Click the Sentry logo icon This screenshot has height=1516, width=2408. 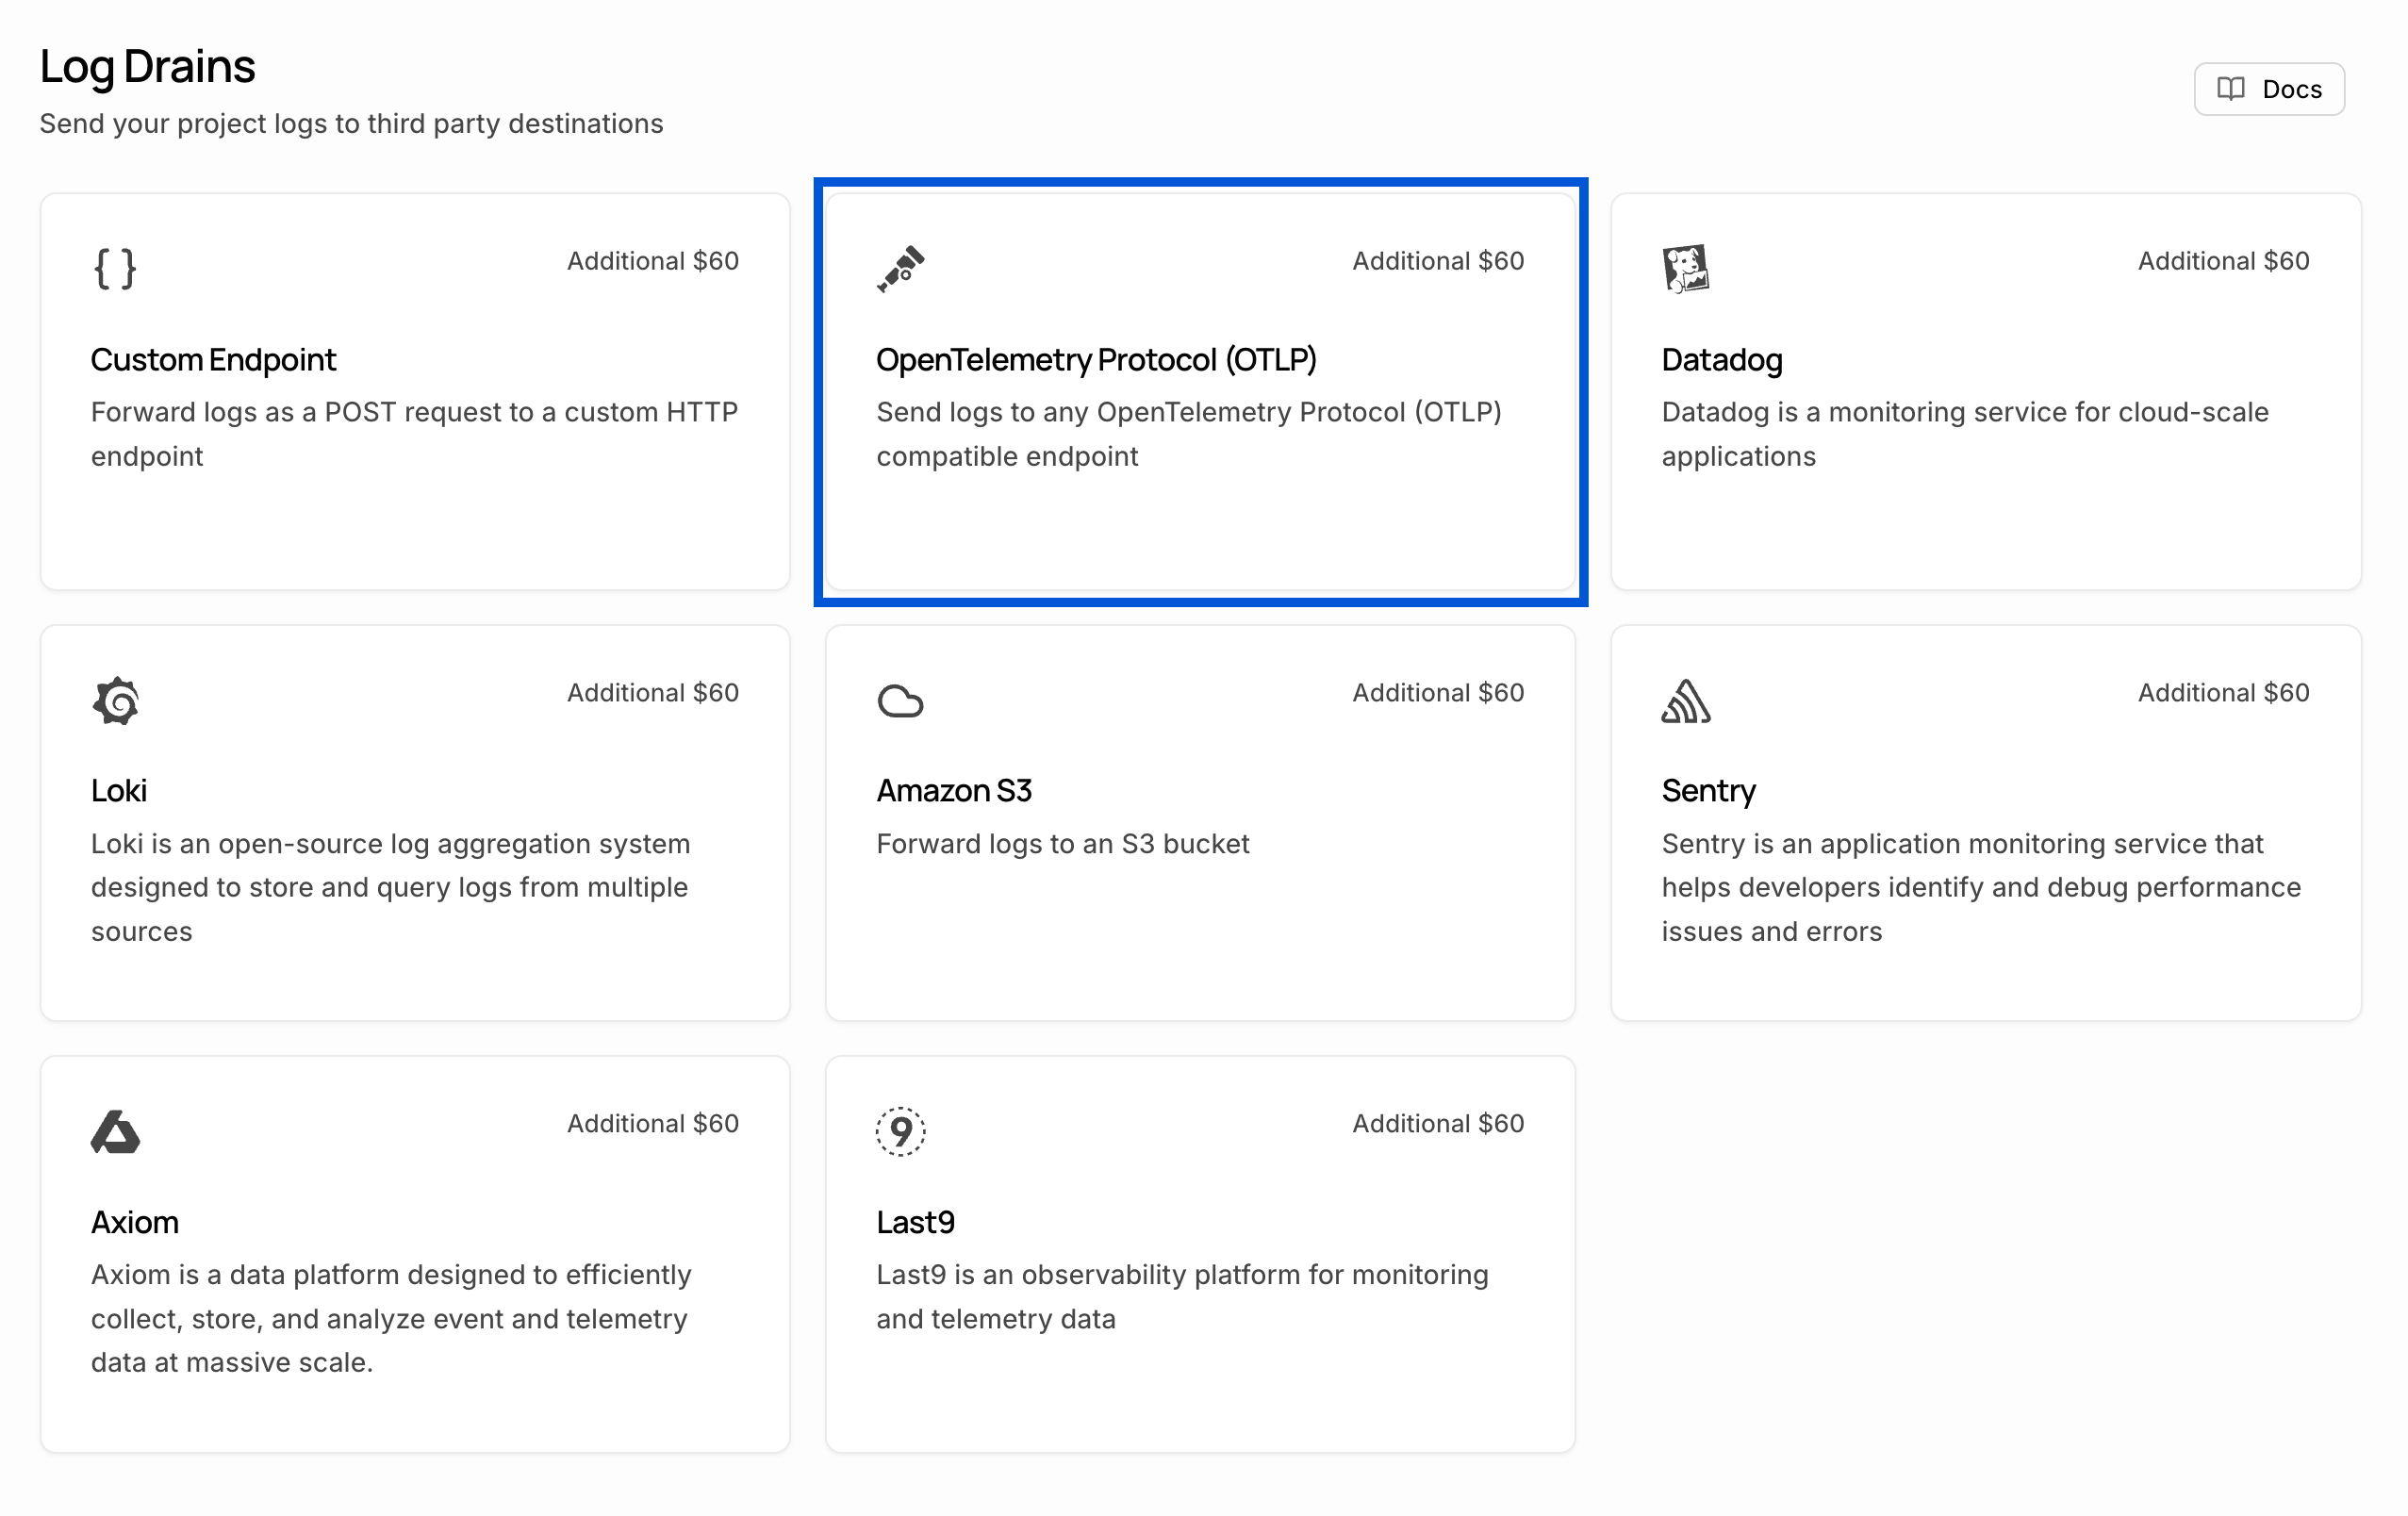(x=1686, y=701)
